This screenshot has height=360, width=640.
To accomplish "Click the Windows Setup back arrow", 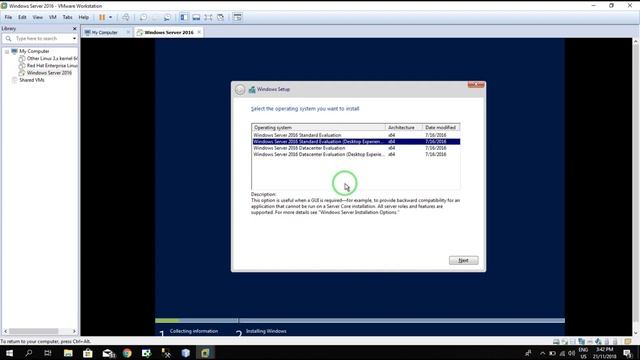I will coord(240,89).
